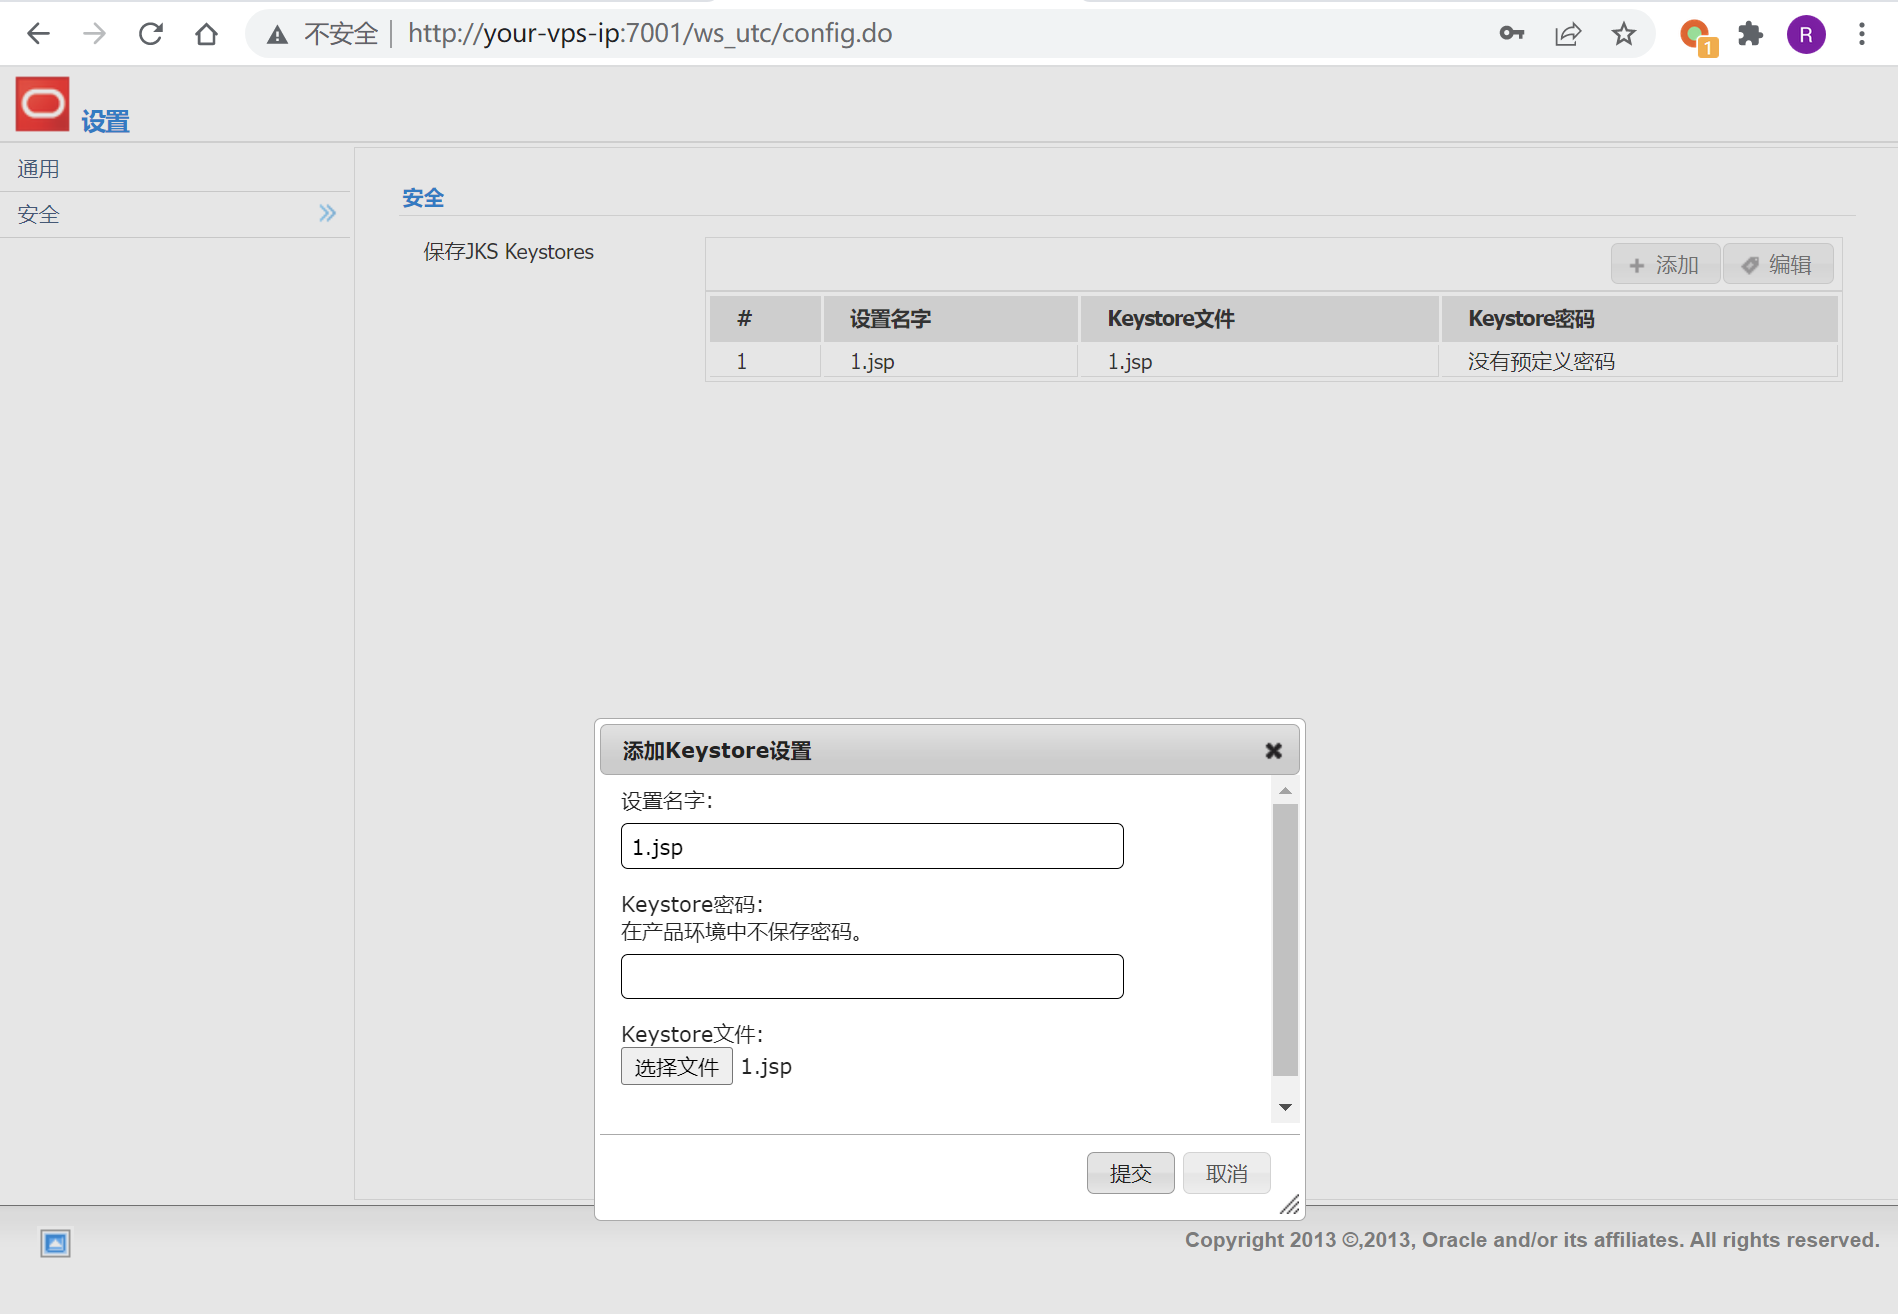Reload the current page
Viewport: 1898px width, 1314px height.
150,34
